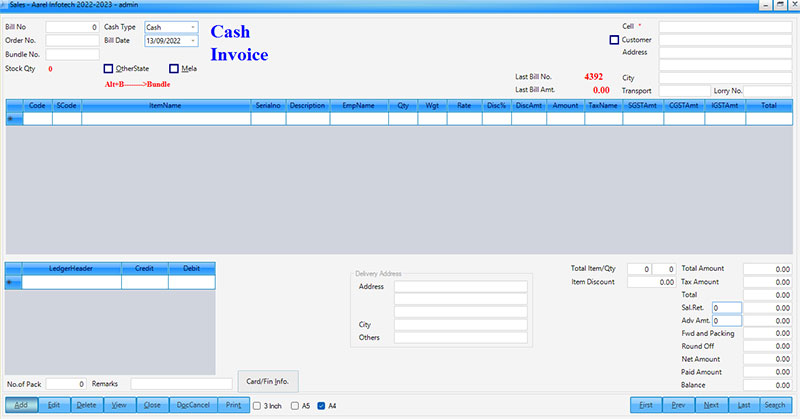Navigate to Prev record
The image size is (800, 419).
pyautogui.click(x=679, y=405)
